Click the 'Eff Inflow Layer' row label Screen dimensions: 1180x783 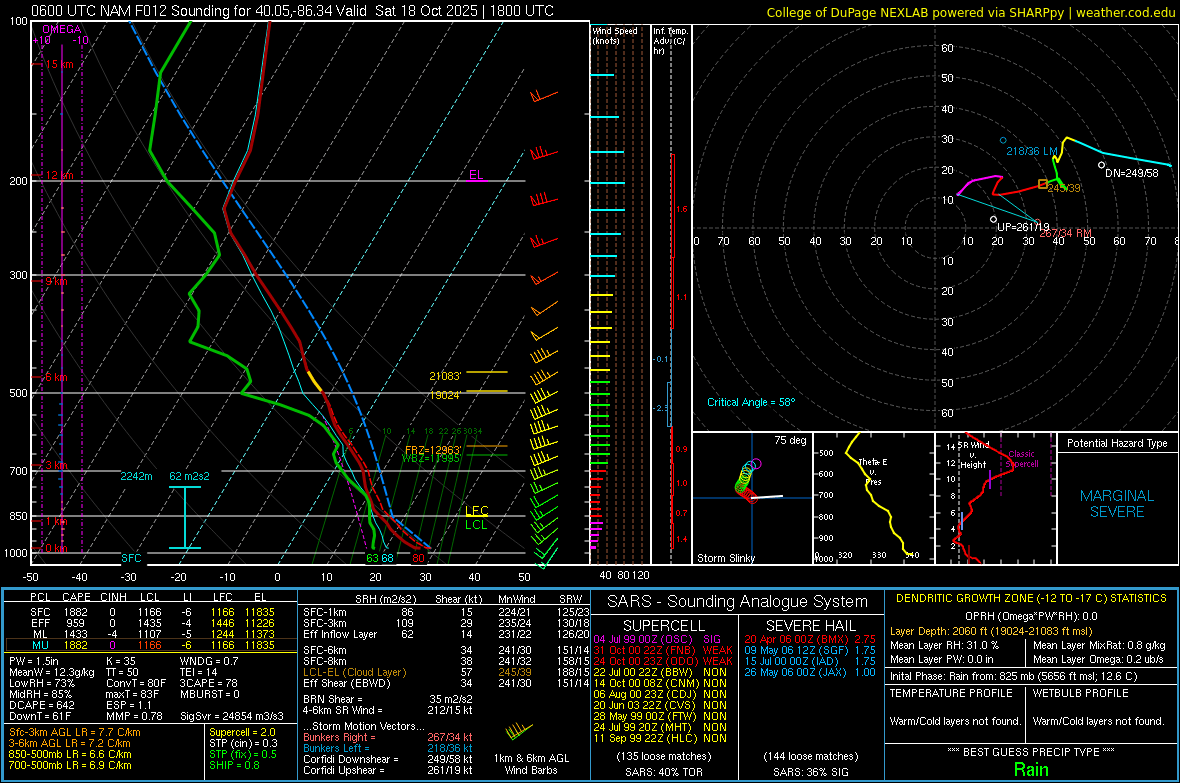tap(339, 634)
